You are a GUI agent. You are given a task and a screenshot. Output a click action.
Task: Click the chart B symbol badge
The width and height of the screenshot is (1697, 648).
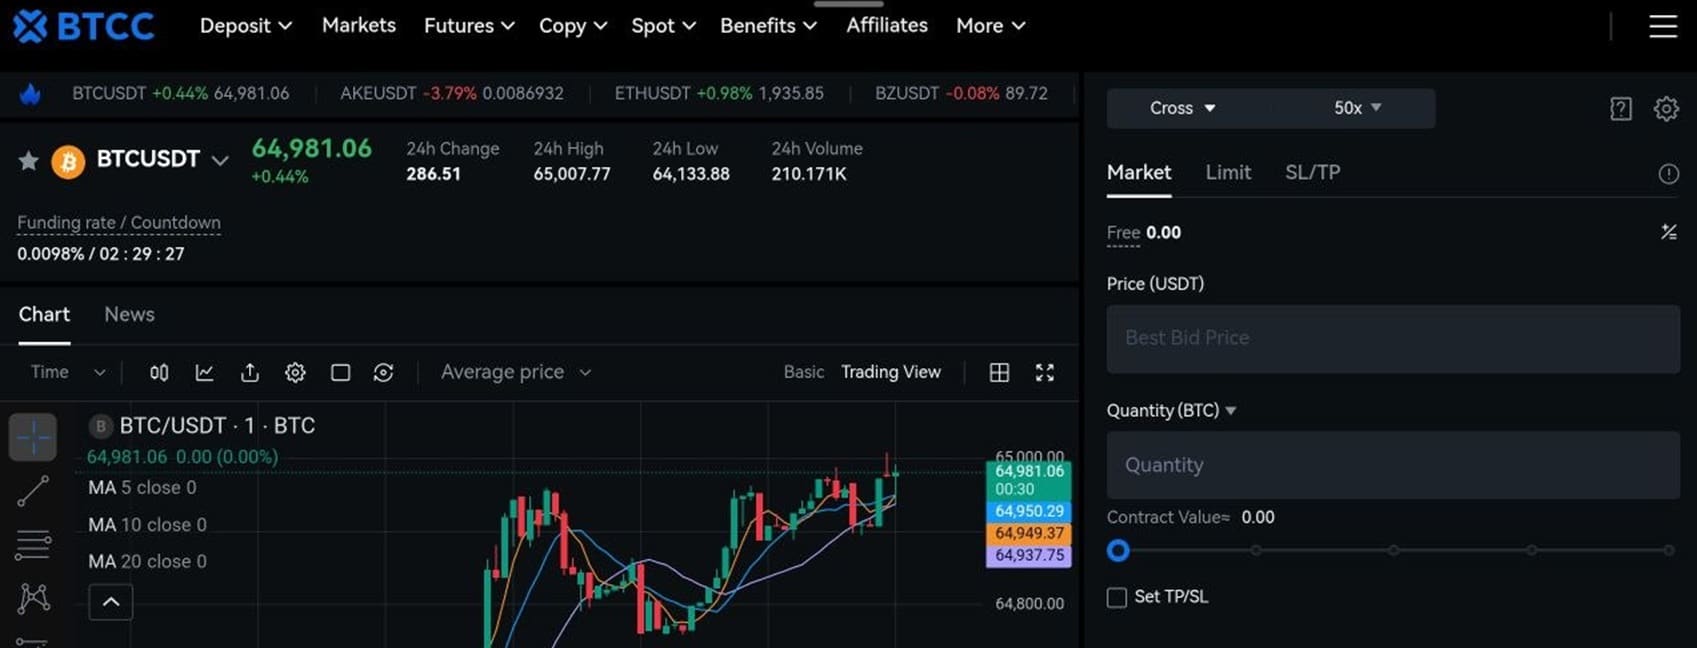click(x=100, y=427)
